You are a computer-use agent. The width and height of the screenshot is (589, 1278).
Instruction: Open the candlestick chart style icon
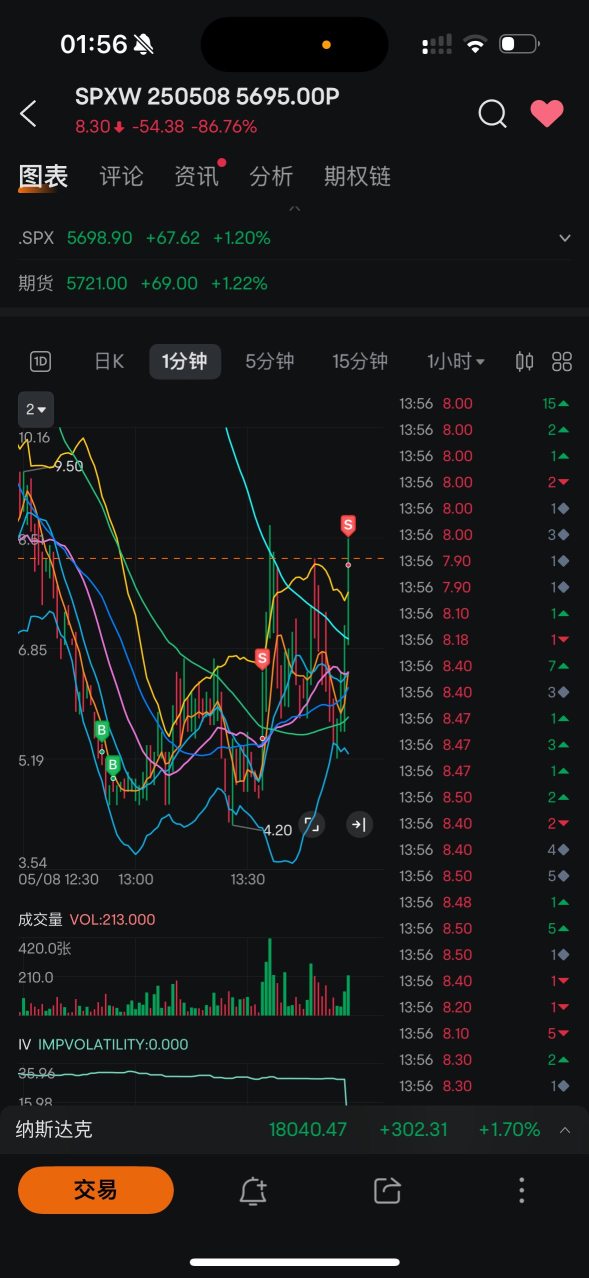pos(525,361)
